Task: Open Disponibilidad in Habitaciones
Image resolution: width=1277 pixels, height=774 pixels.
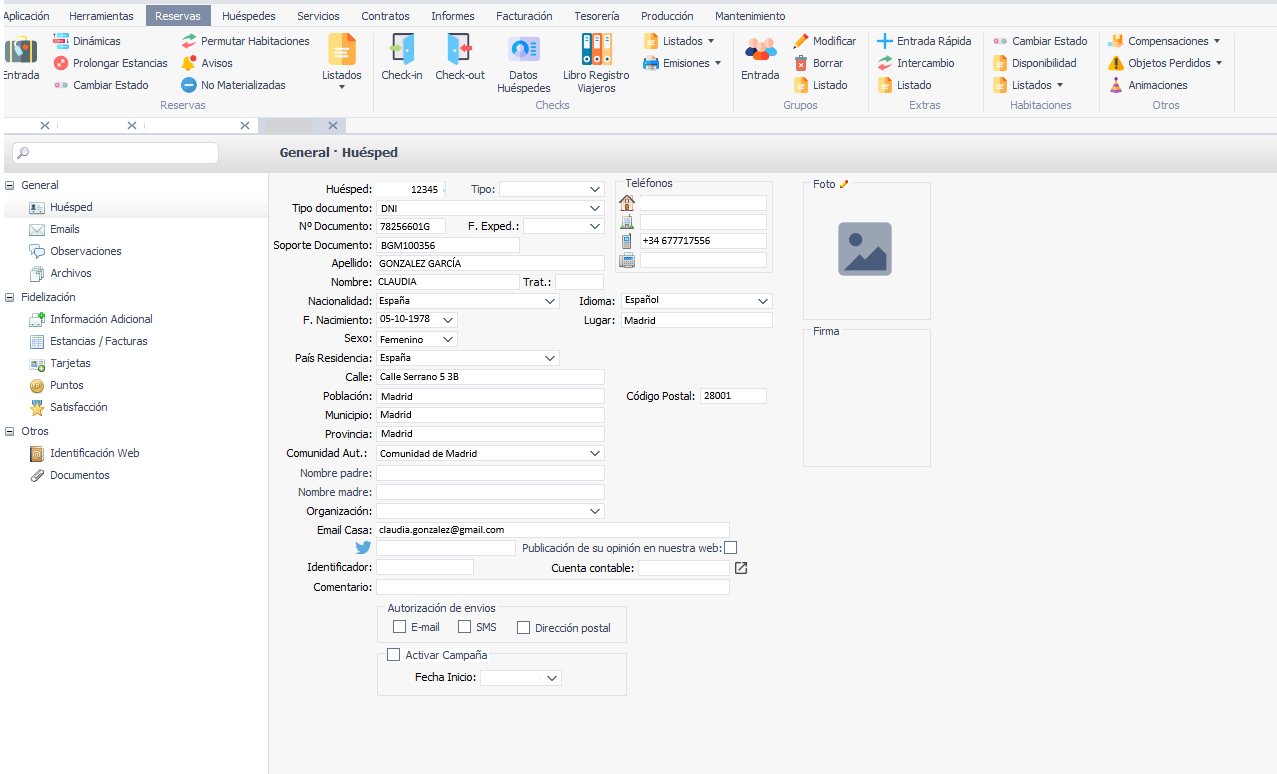Action: click(1035, 63)
